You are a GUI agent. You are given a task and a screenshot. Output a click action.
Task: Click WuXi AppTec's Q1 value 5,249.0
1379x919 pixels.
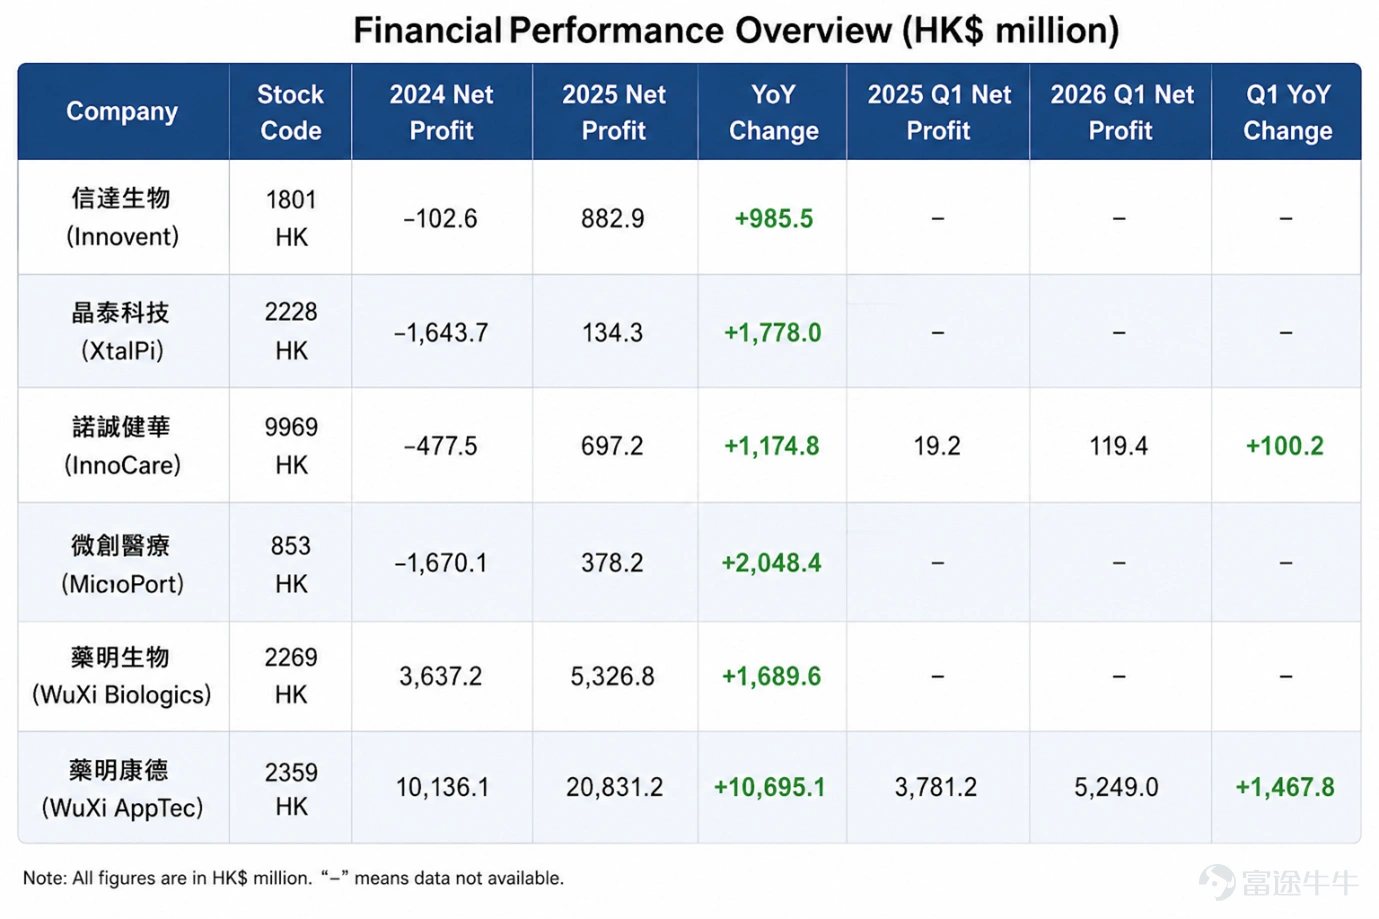click(x=1117, y=787)
